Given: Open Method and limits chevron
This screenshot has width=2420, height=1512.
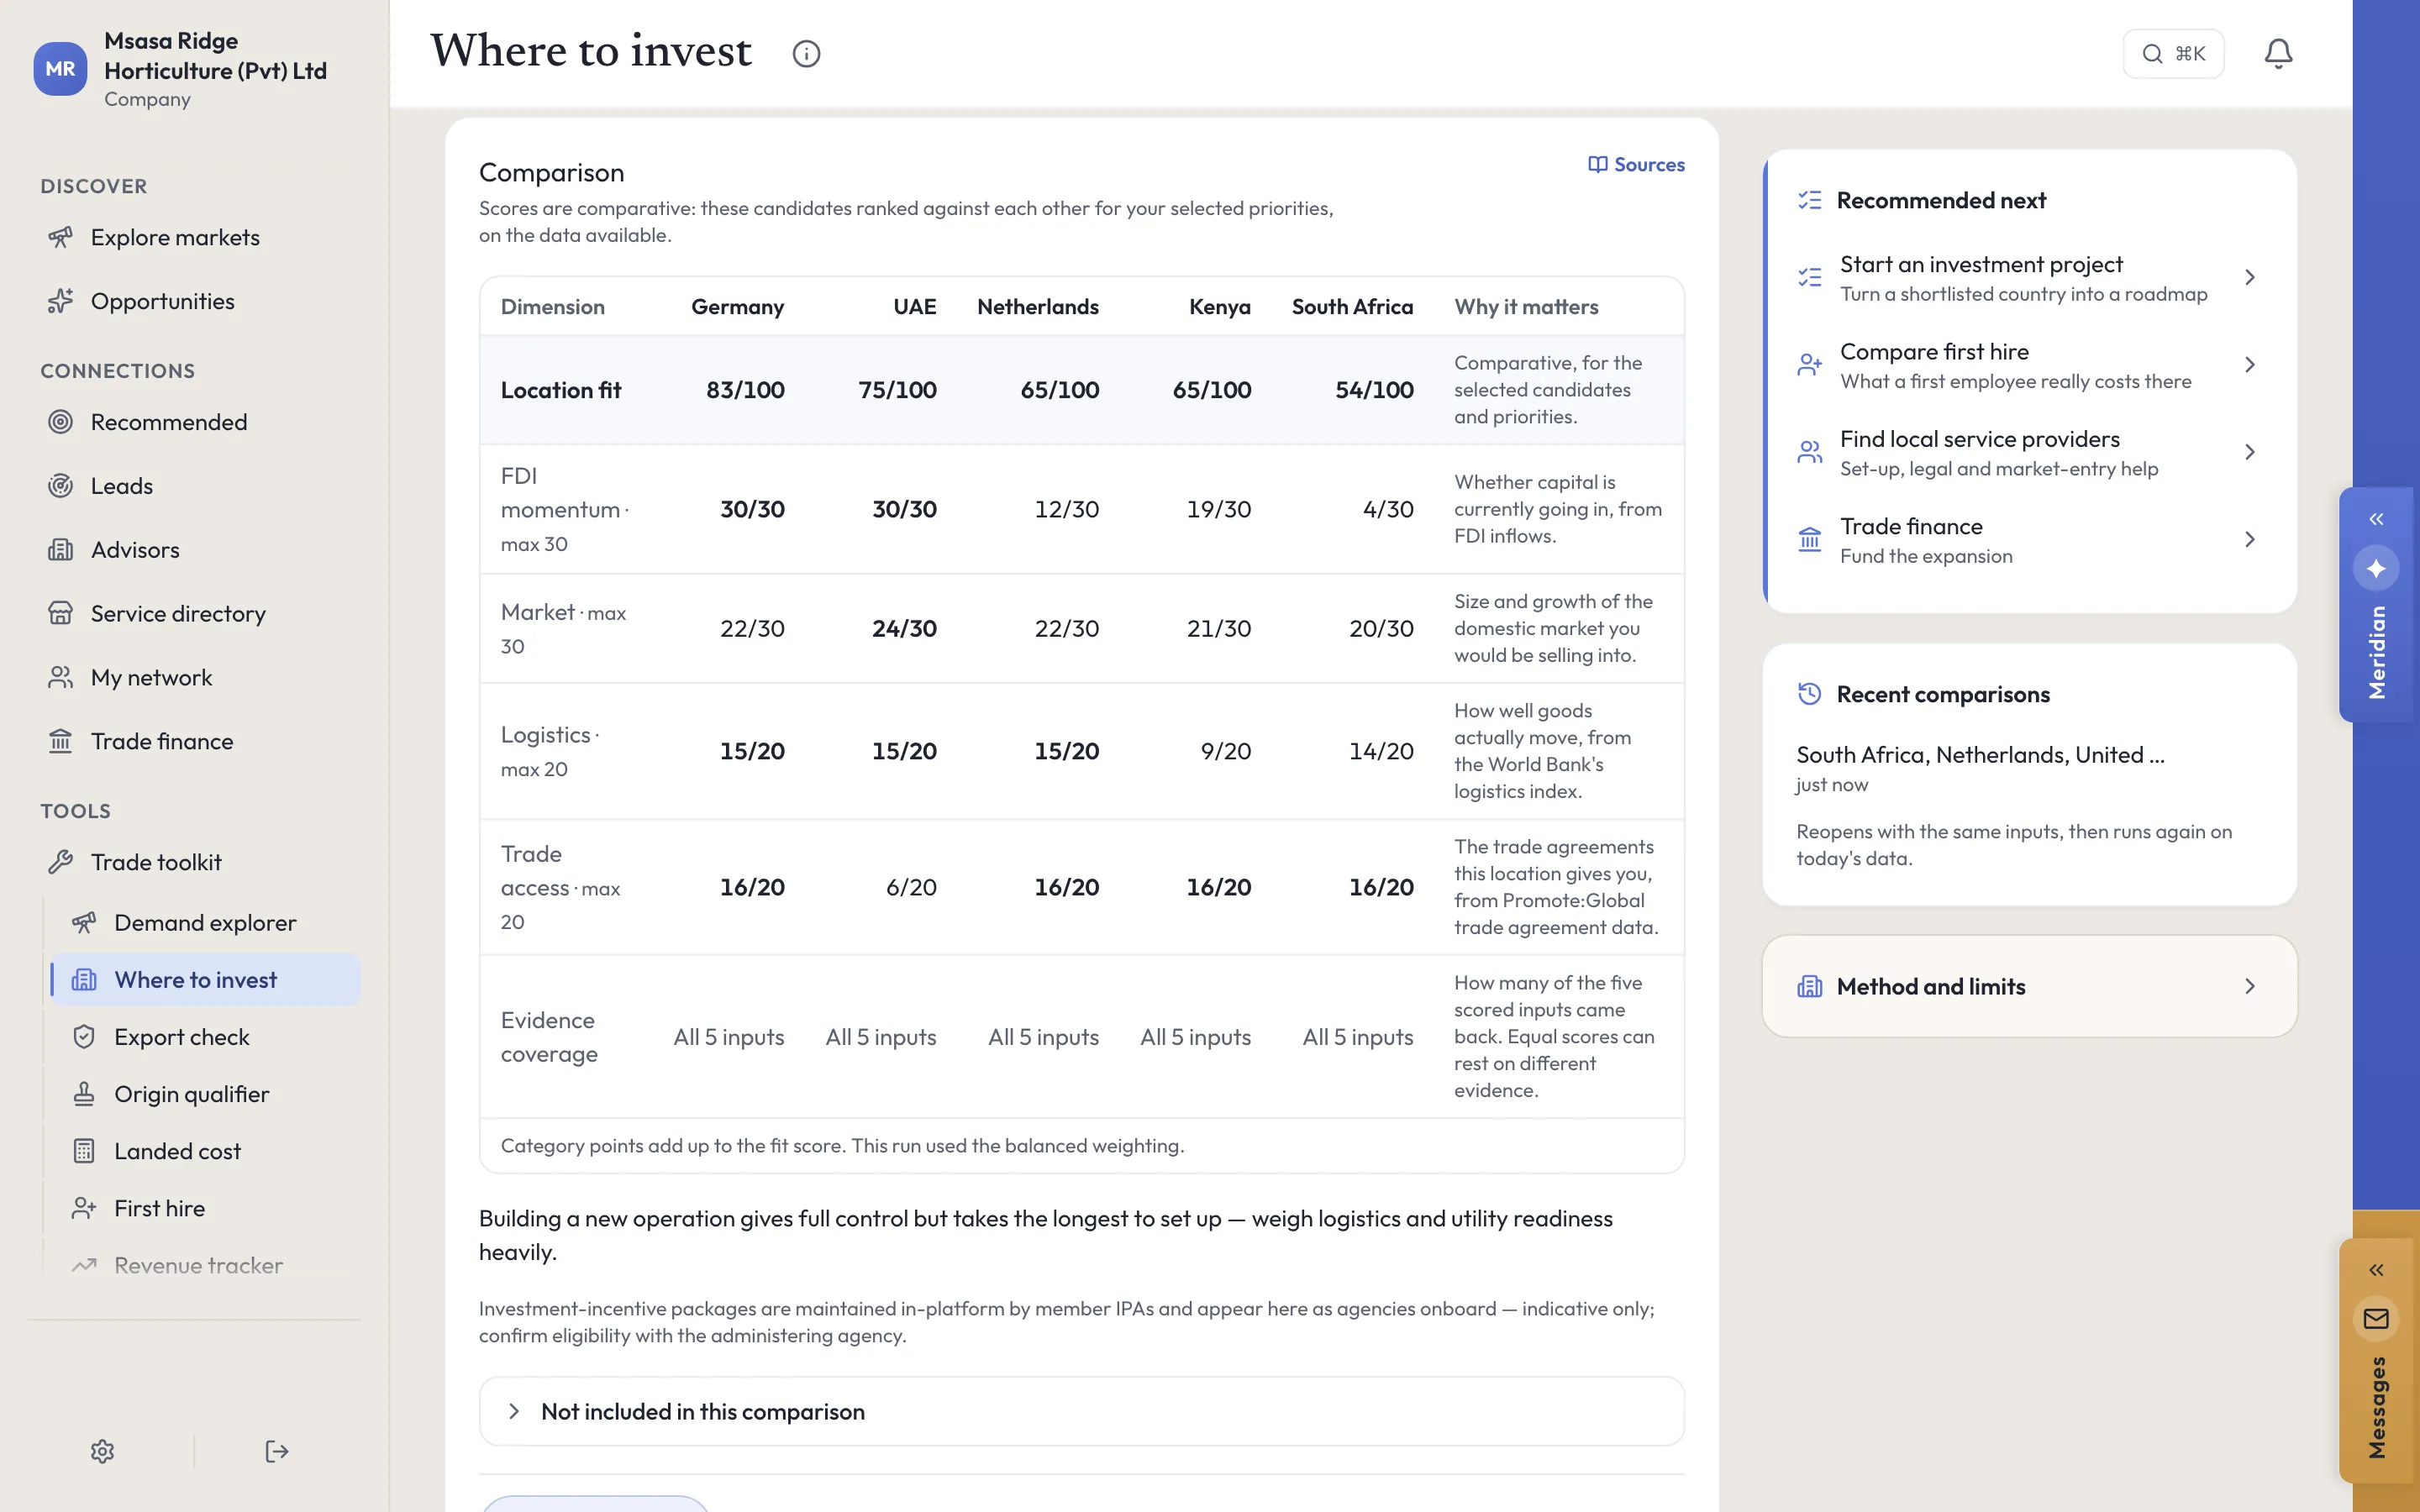Looking at the screenshot, I should tap(2250, 986).
